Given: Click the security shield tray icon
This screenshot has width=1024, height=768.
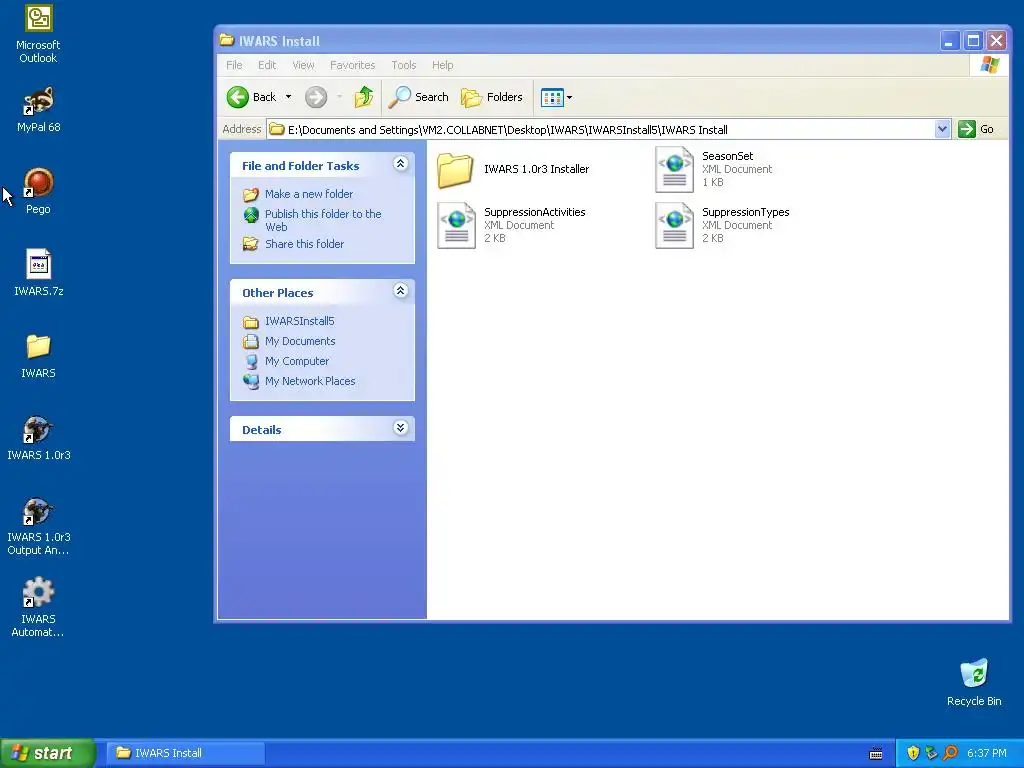Looking at the screenshot, I should [x=913, y=753].
